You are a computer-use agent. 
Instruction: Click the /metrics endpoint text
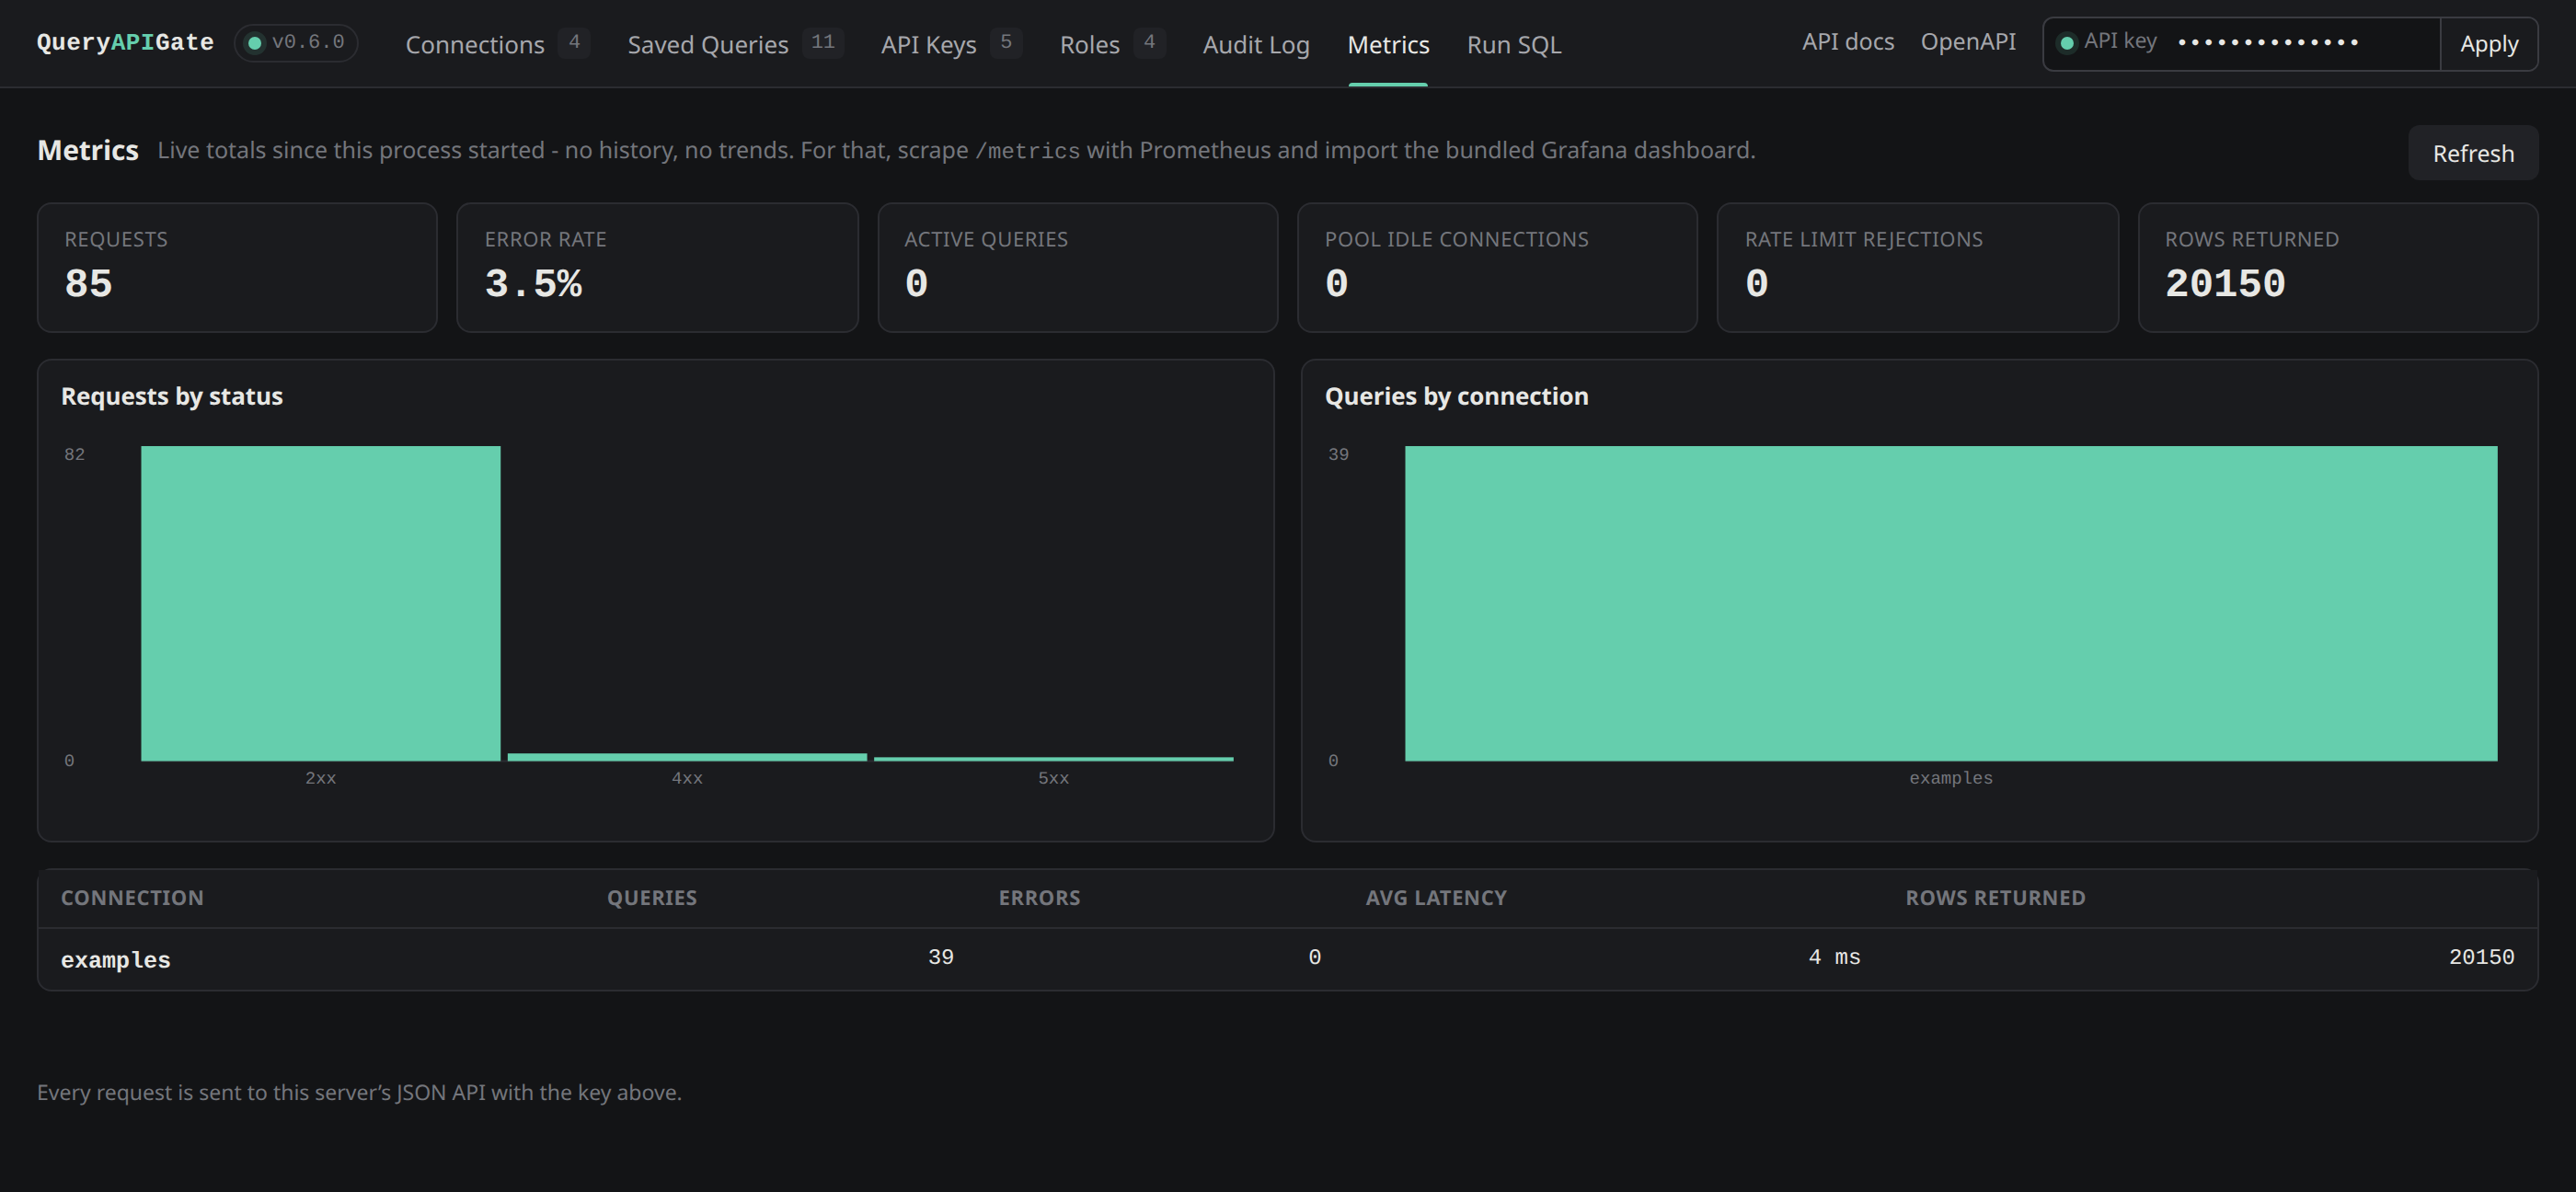[x=1027, y=151]
